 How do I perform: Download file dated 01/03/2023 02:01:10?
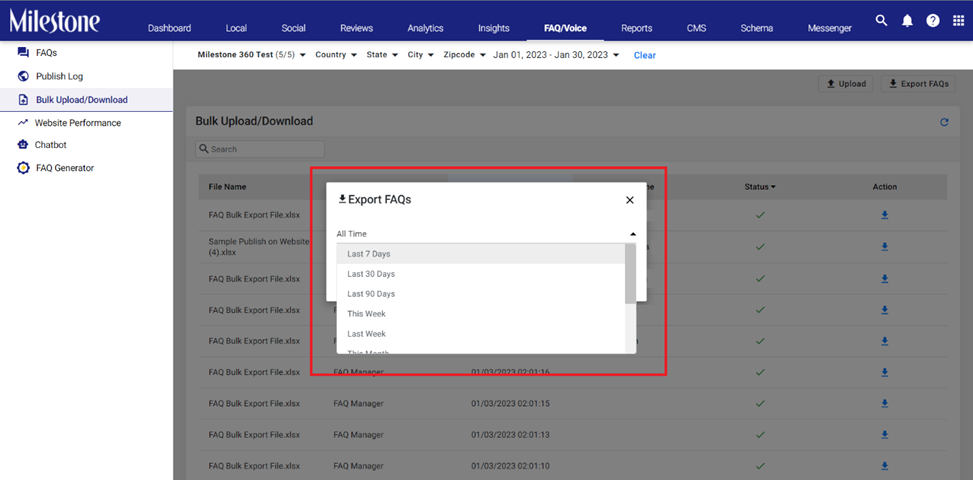coord(885,466)
